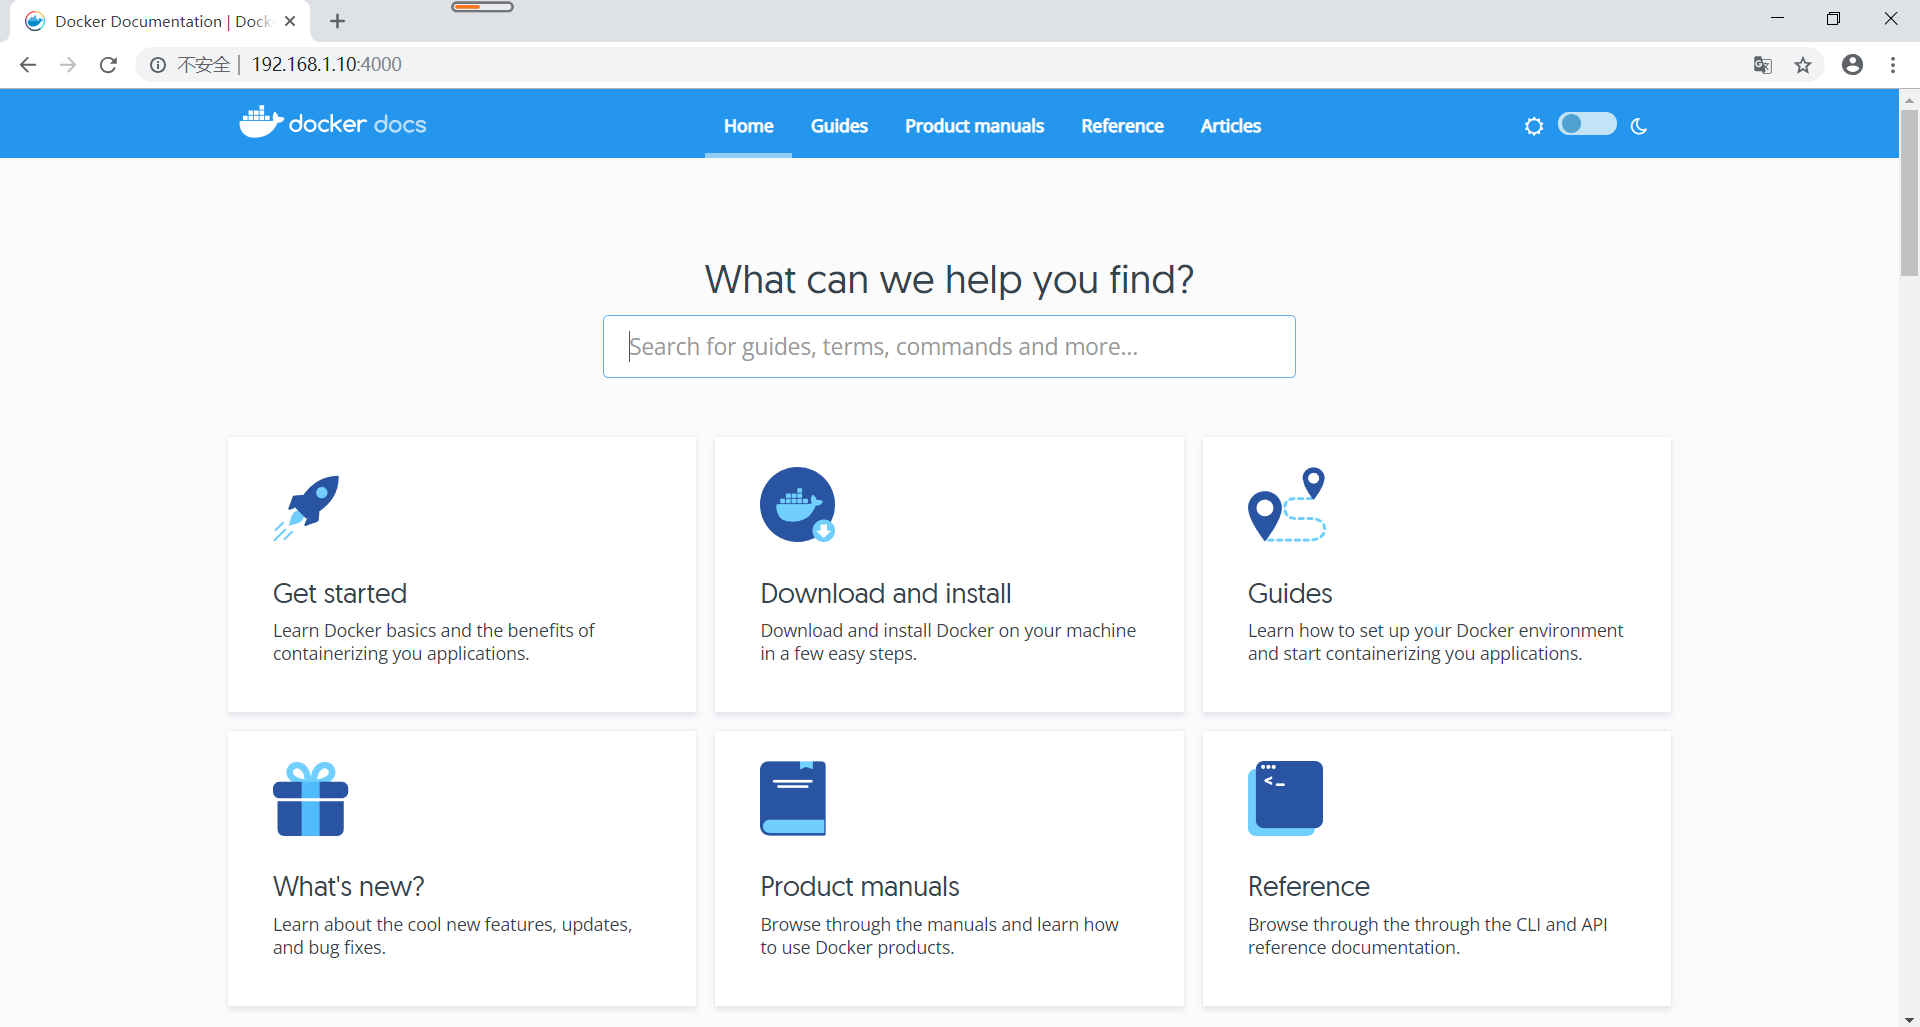The width and height of the screenshot is (1920, 1027).
Task: Click the sun light-mode icon
Action: click(x=1534, y=126)
